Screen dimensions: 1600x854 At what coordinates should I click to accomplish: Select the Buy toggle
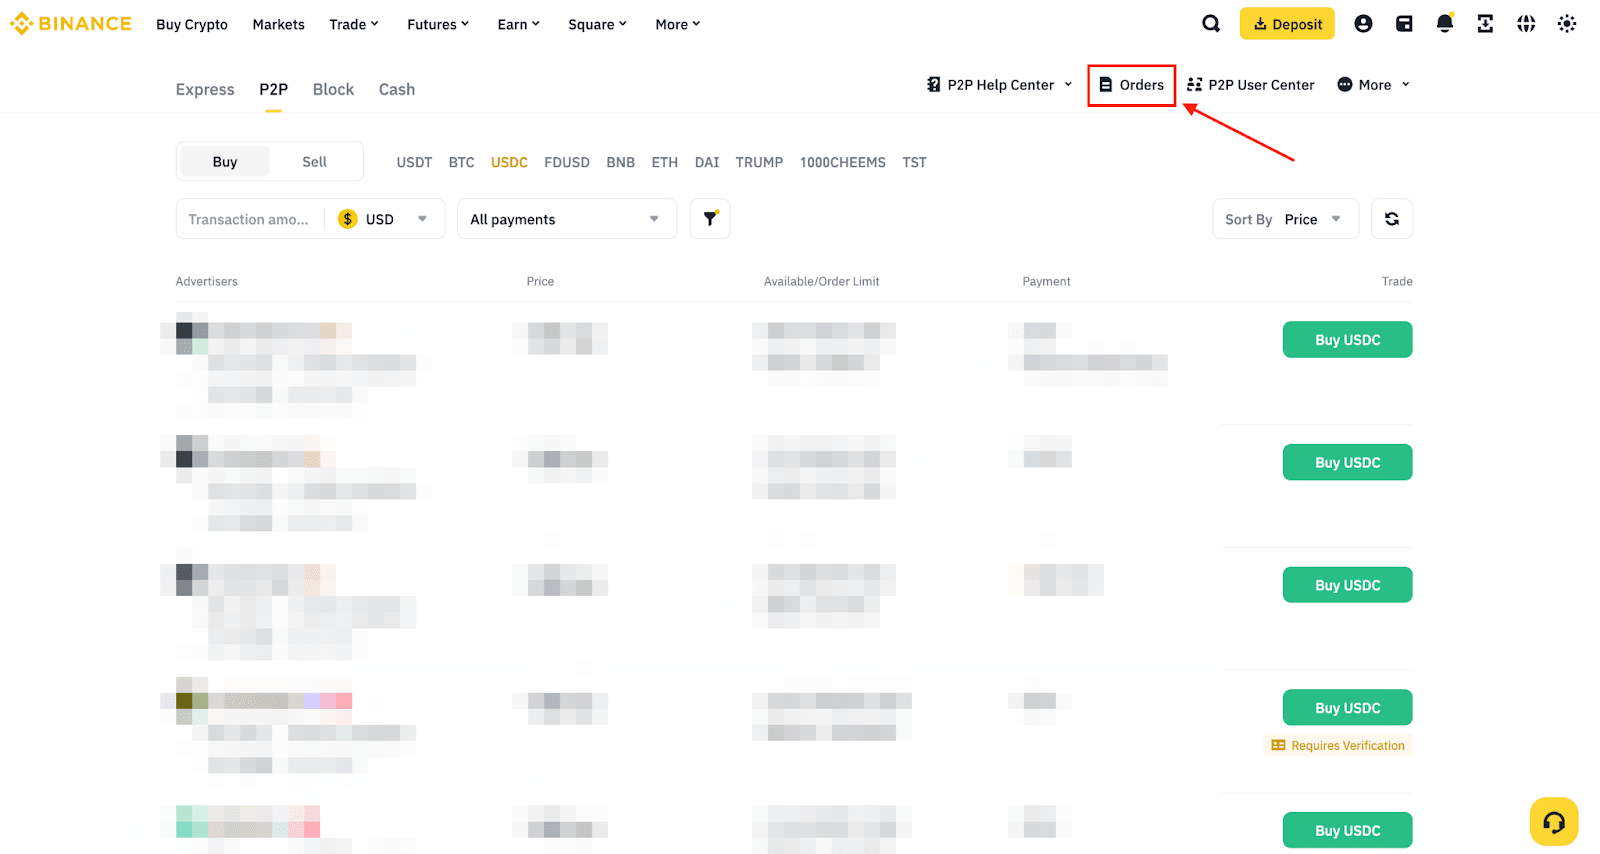tap(225, 162)
